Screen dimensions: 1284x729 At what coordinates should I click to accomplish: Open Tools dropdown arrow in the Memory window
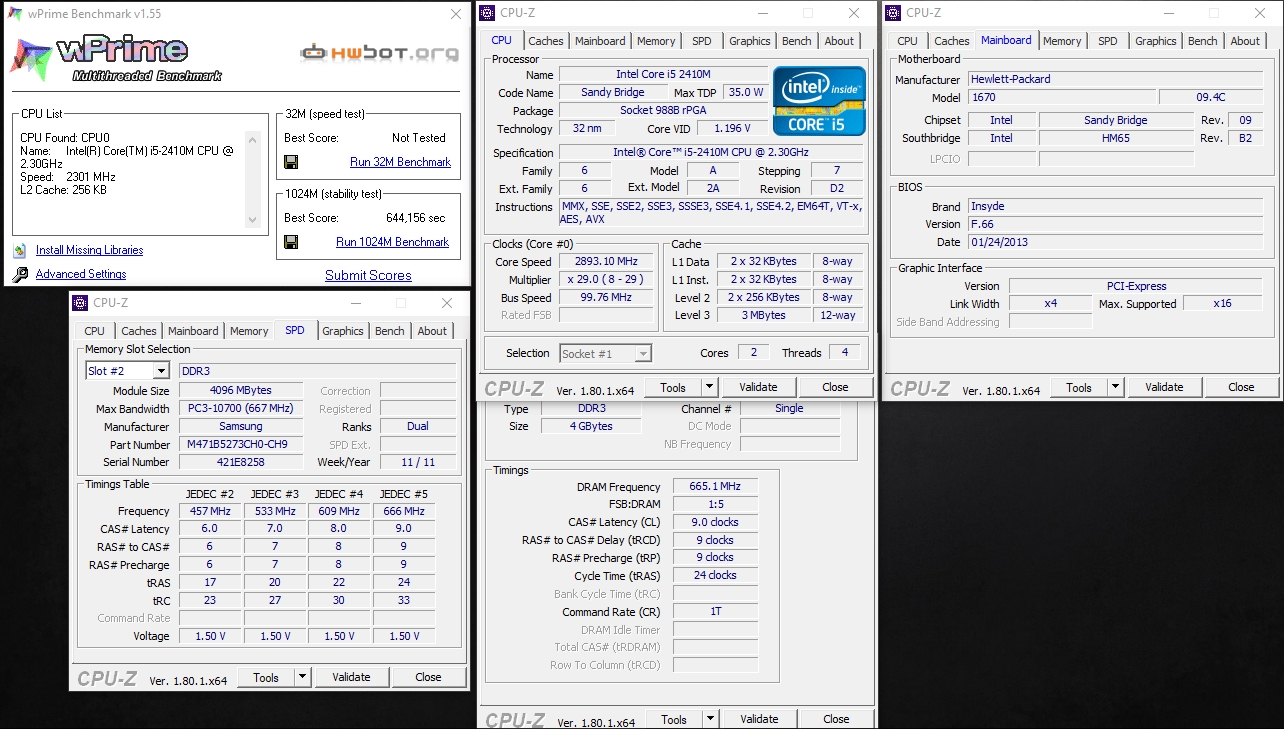coord(710,719)
